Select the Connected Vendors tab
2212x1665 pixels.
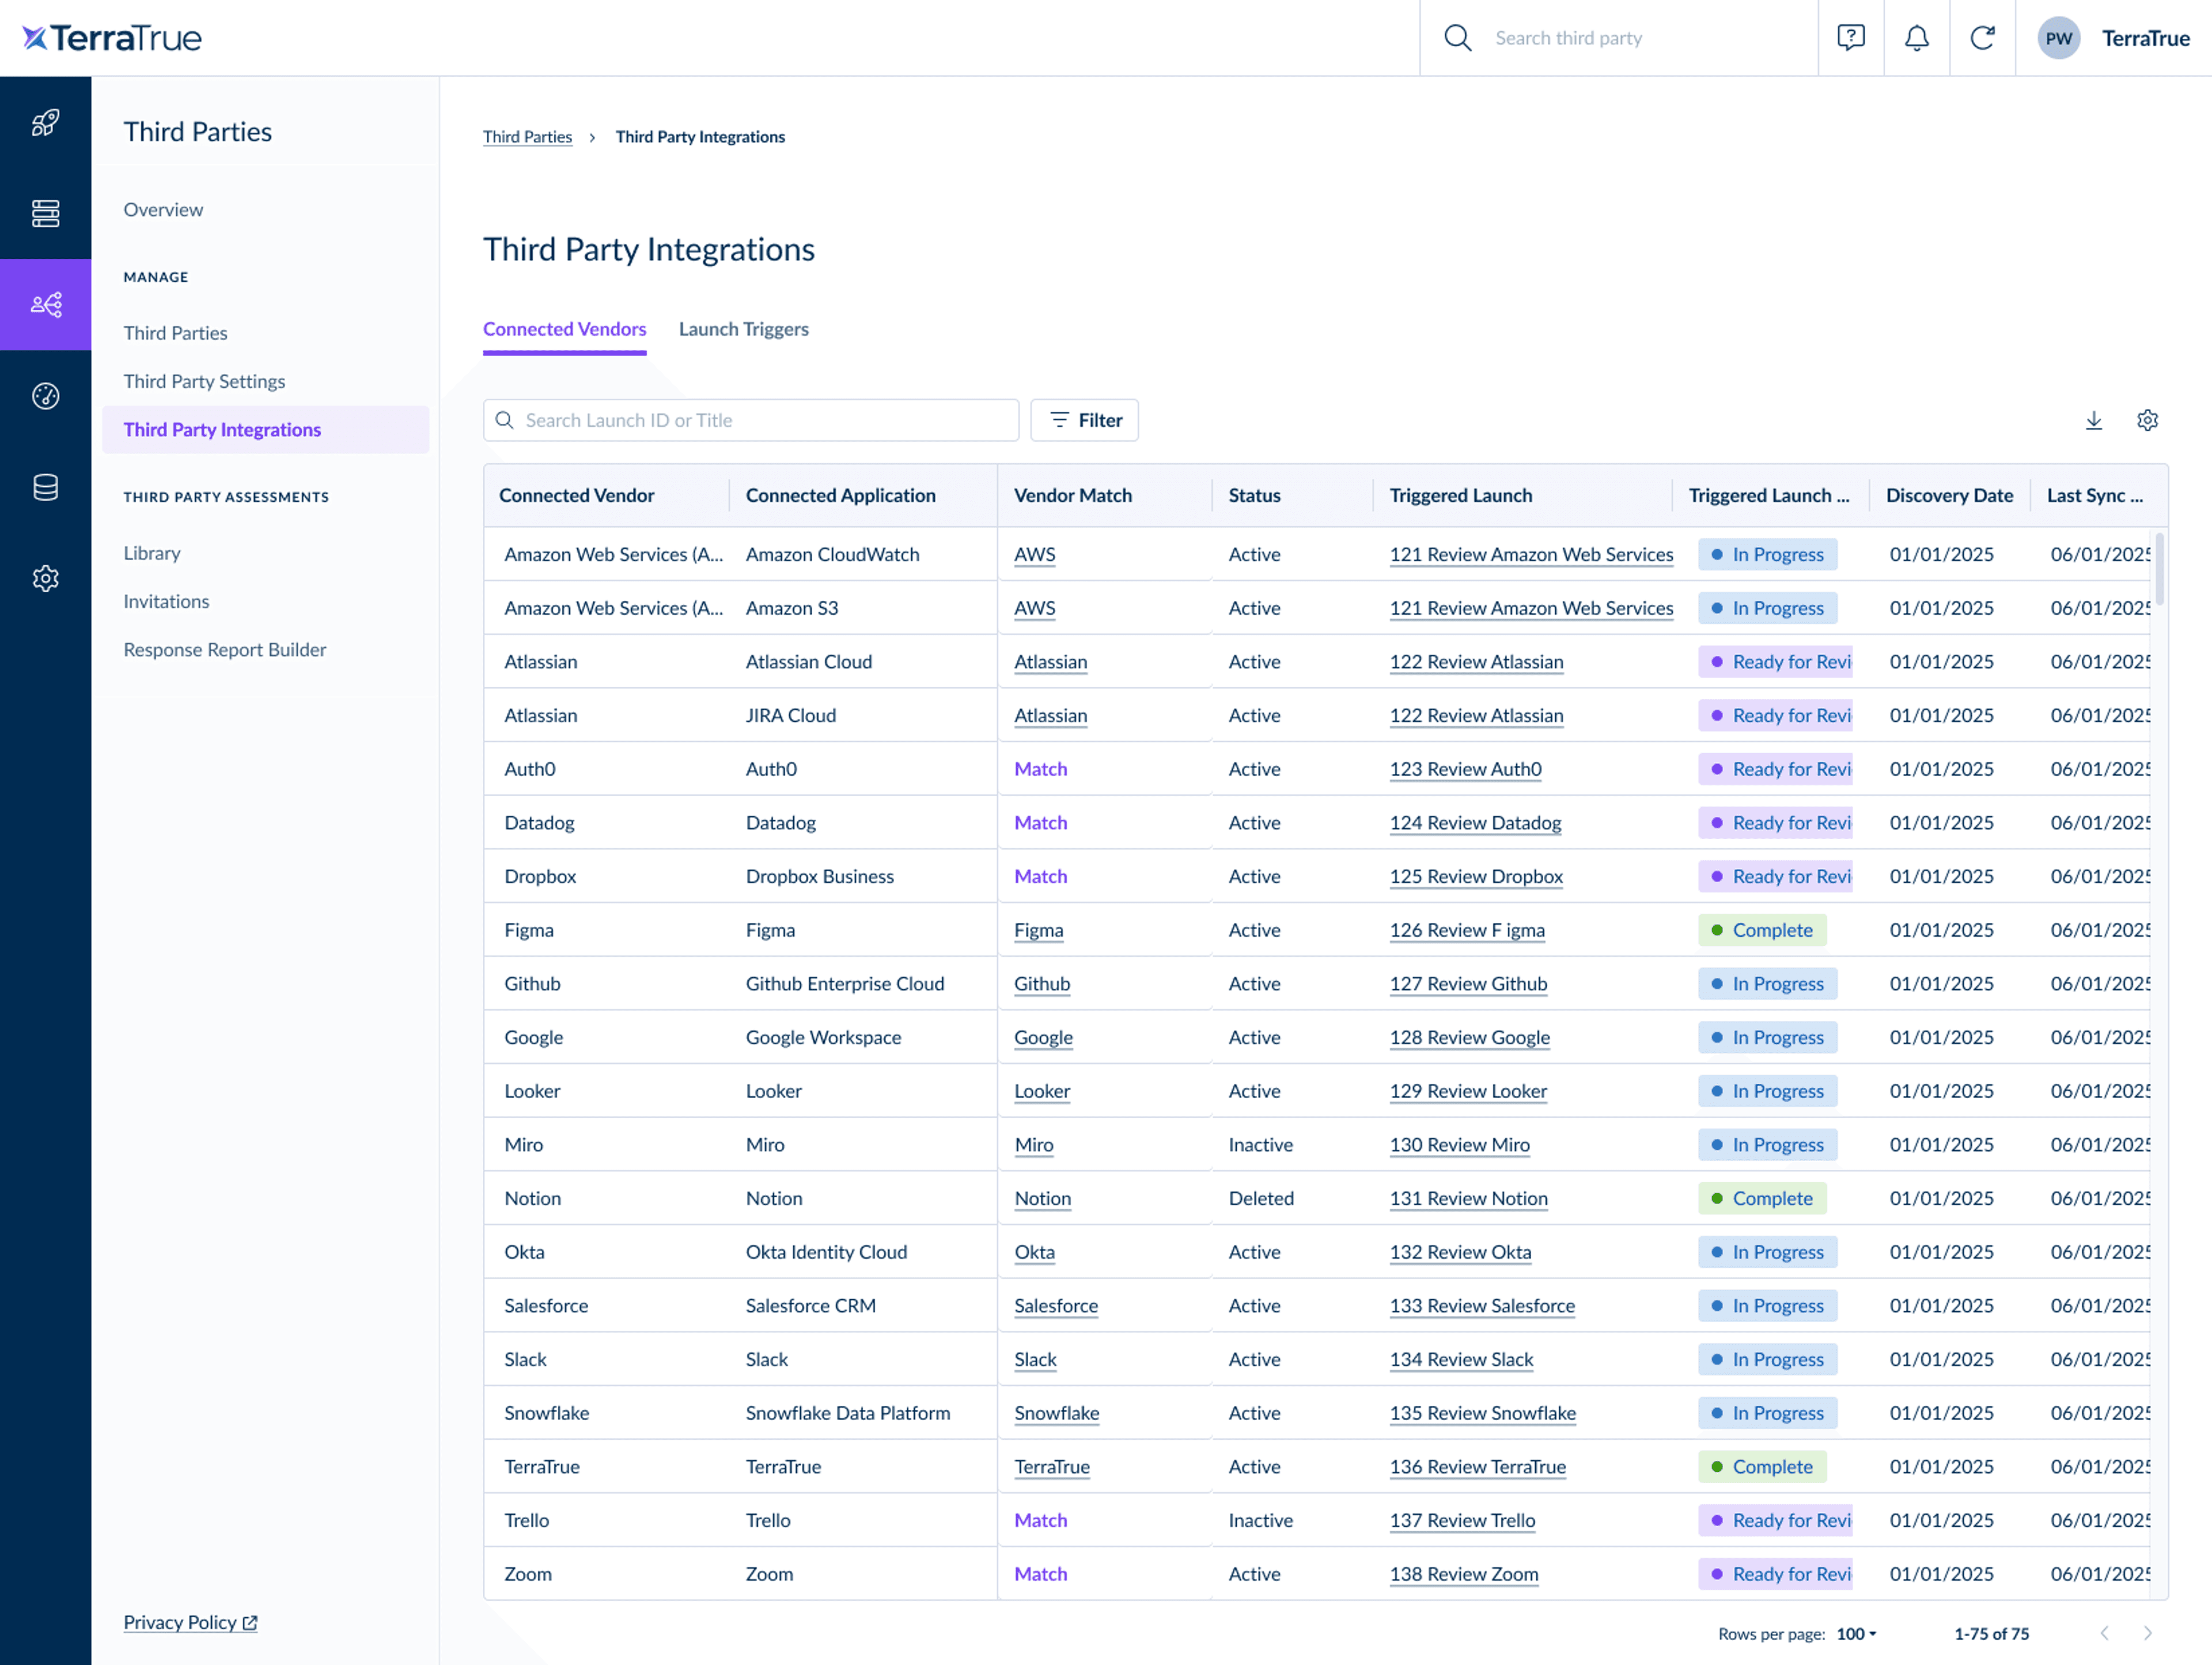pos(564,329)
